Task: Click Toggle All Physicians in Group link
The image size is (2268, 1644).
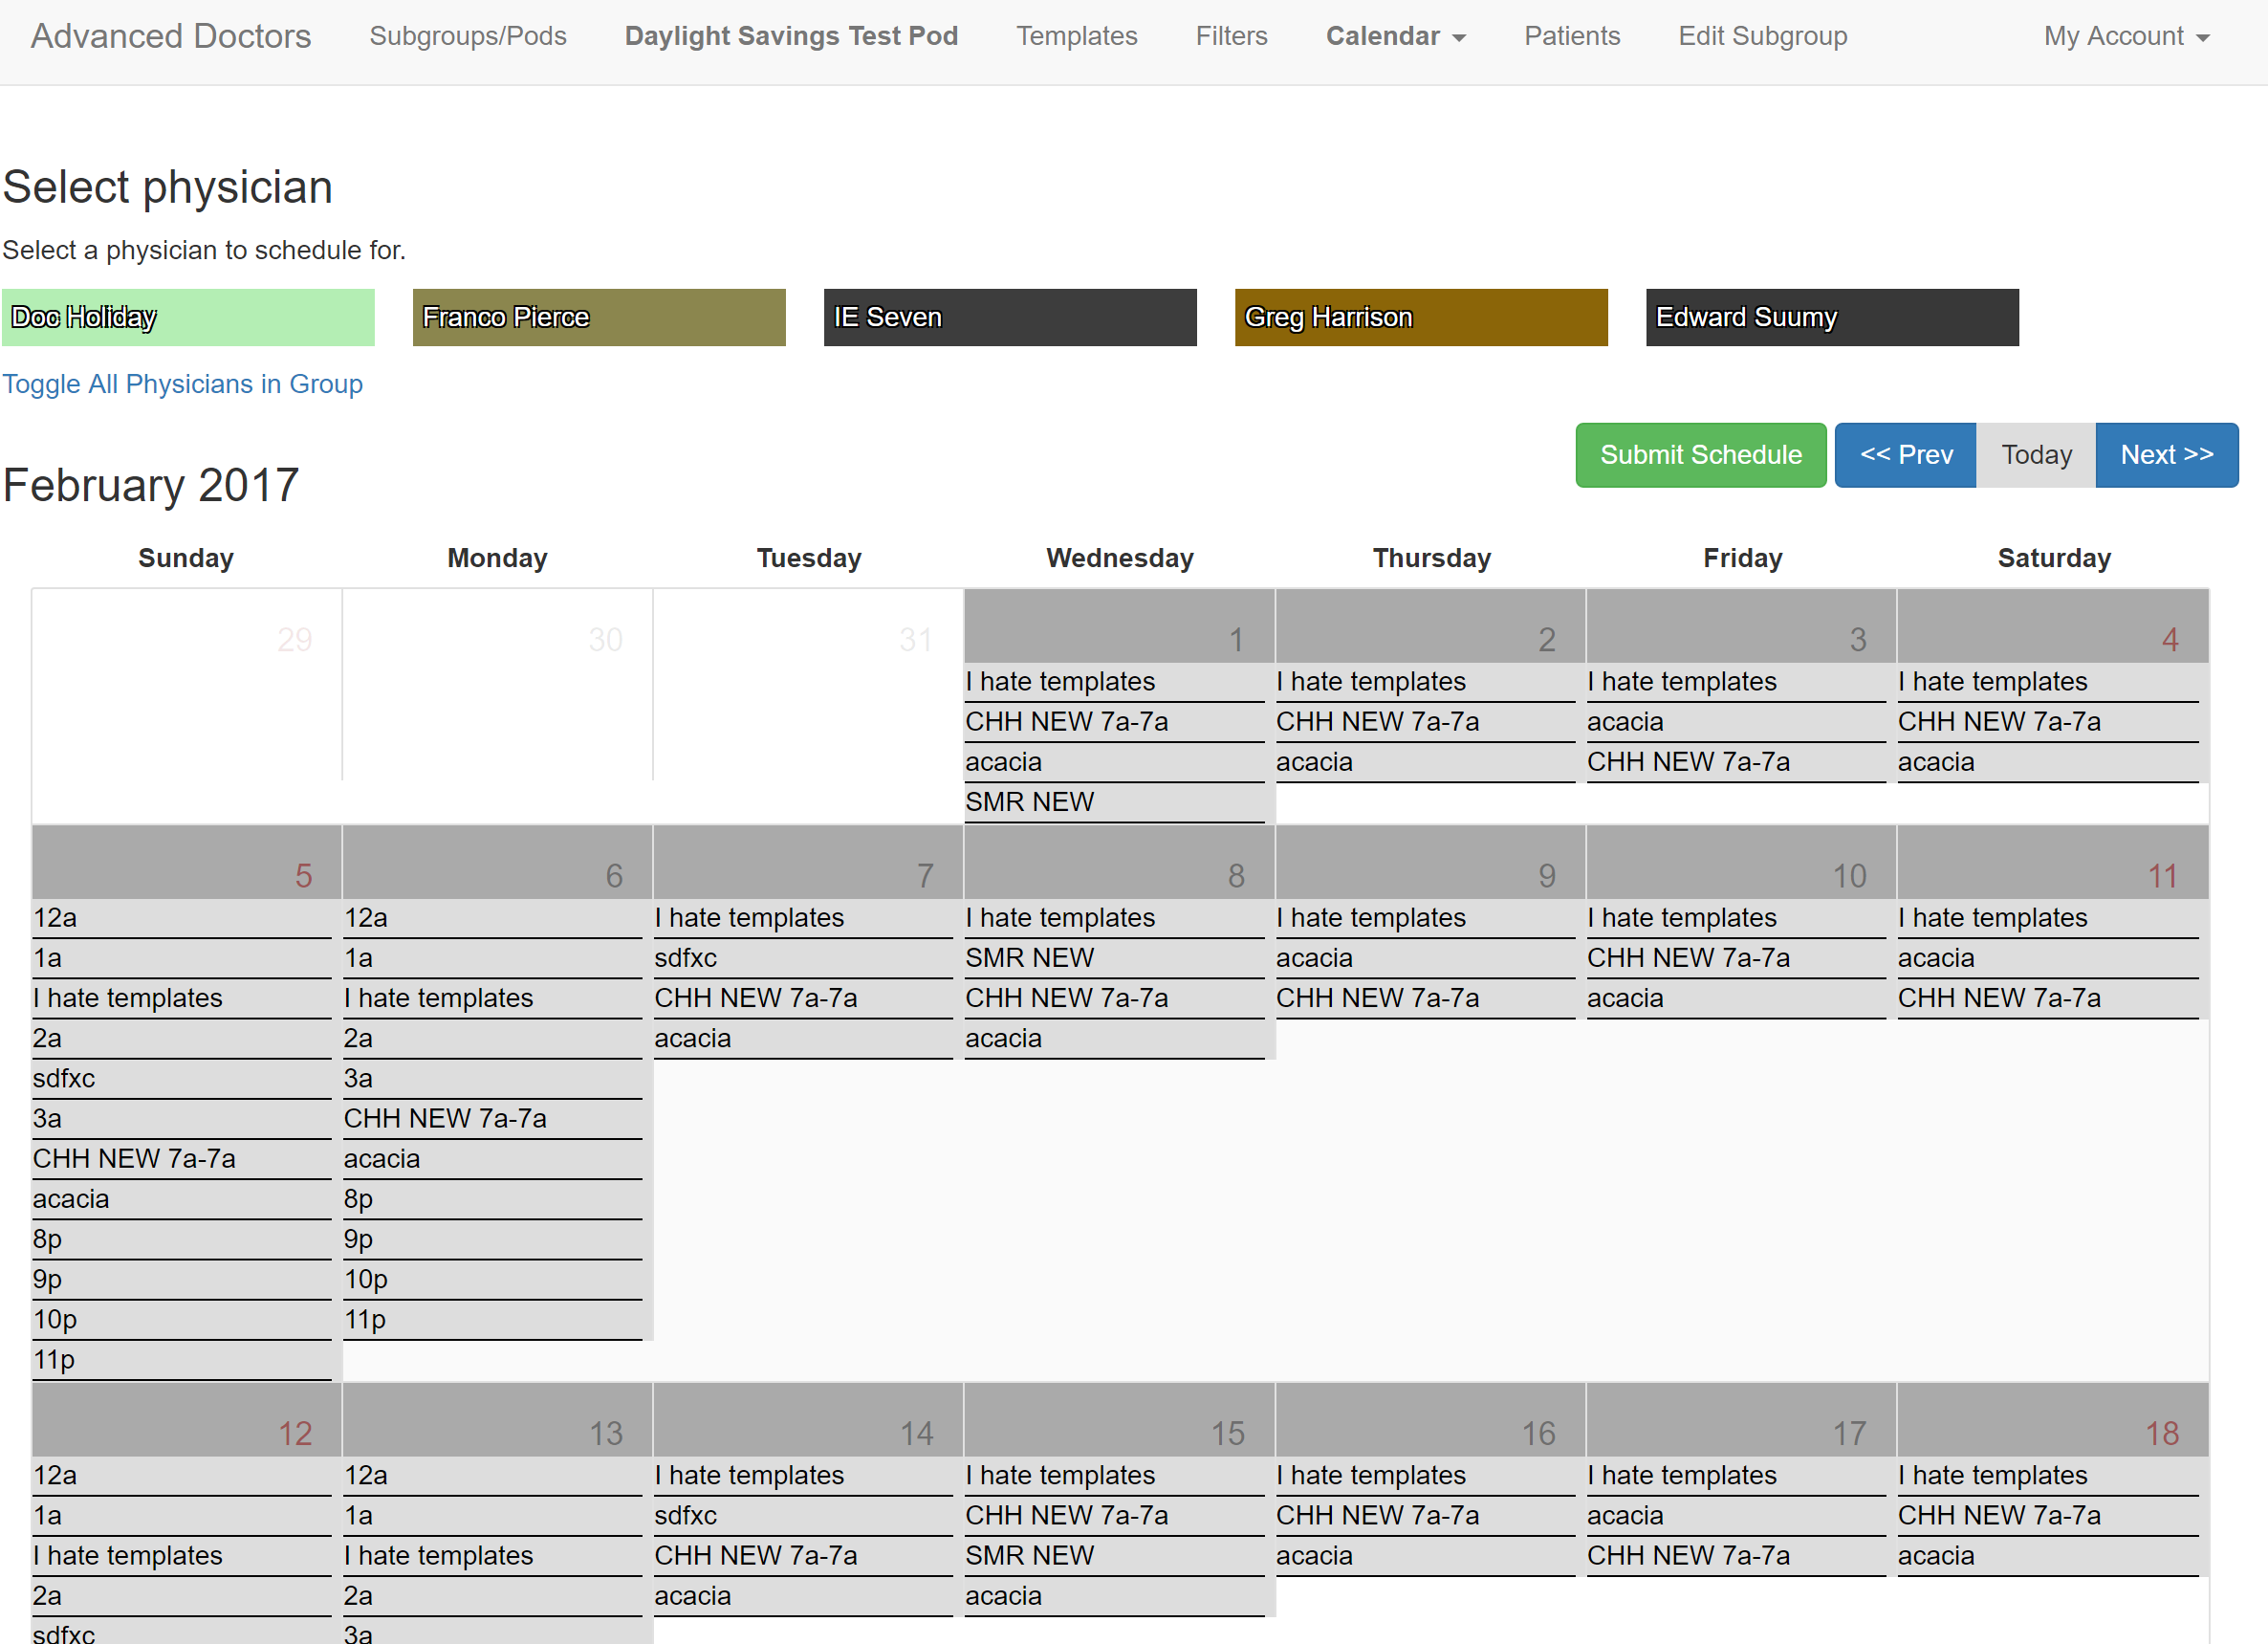Action: (x=182, y=384)
